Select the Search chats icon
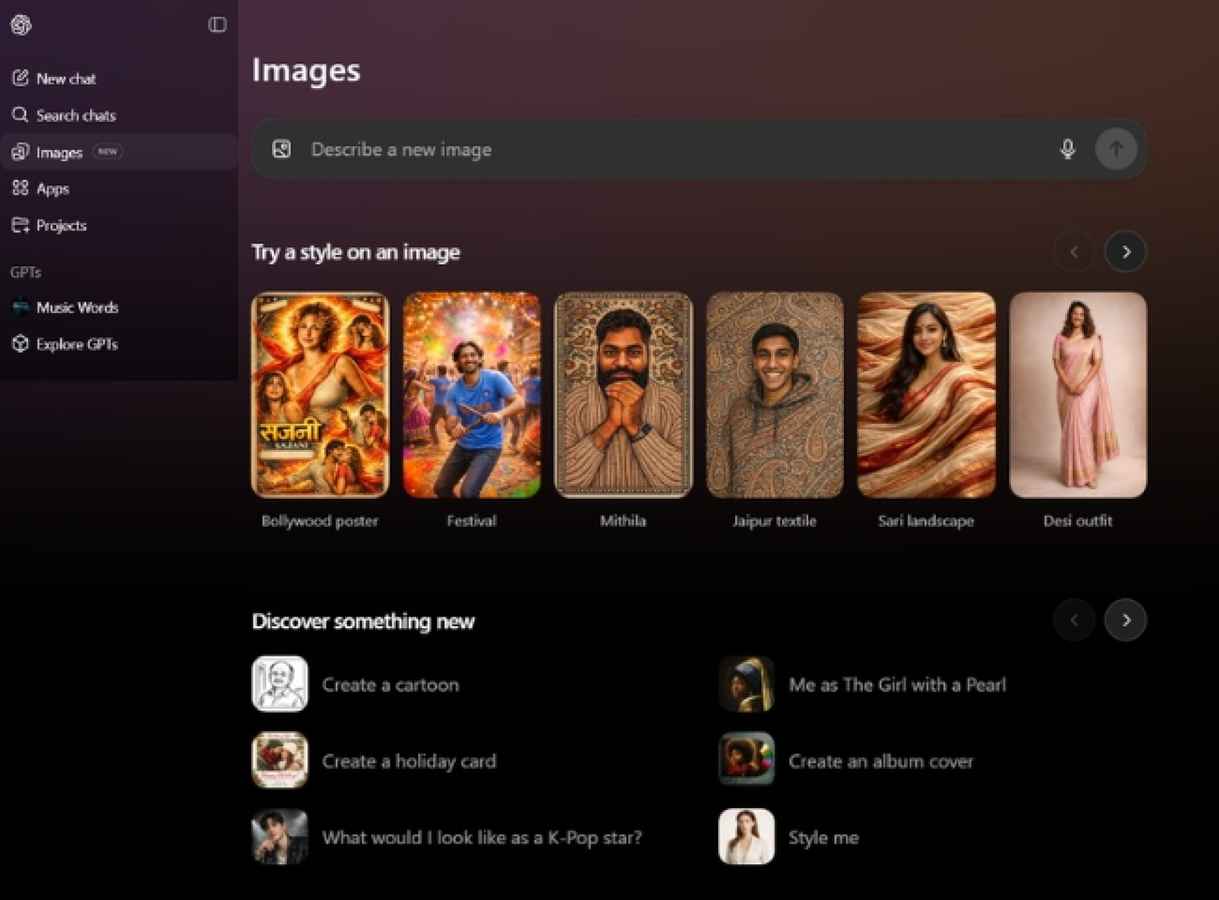This screenshot has height=900, width=1219. pyautogui.click(x=20, y=115)
